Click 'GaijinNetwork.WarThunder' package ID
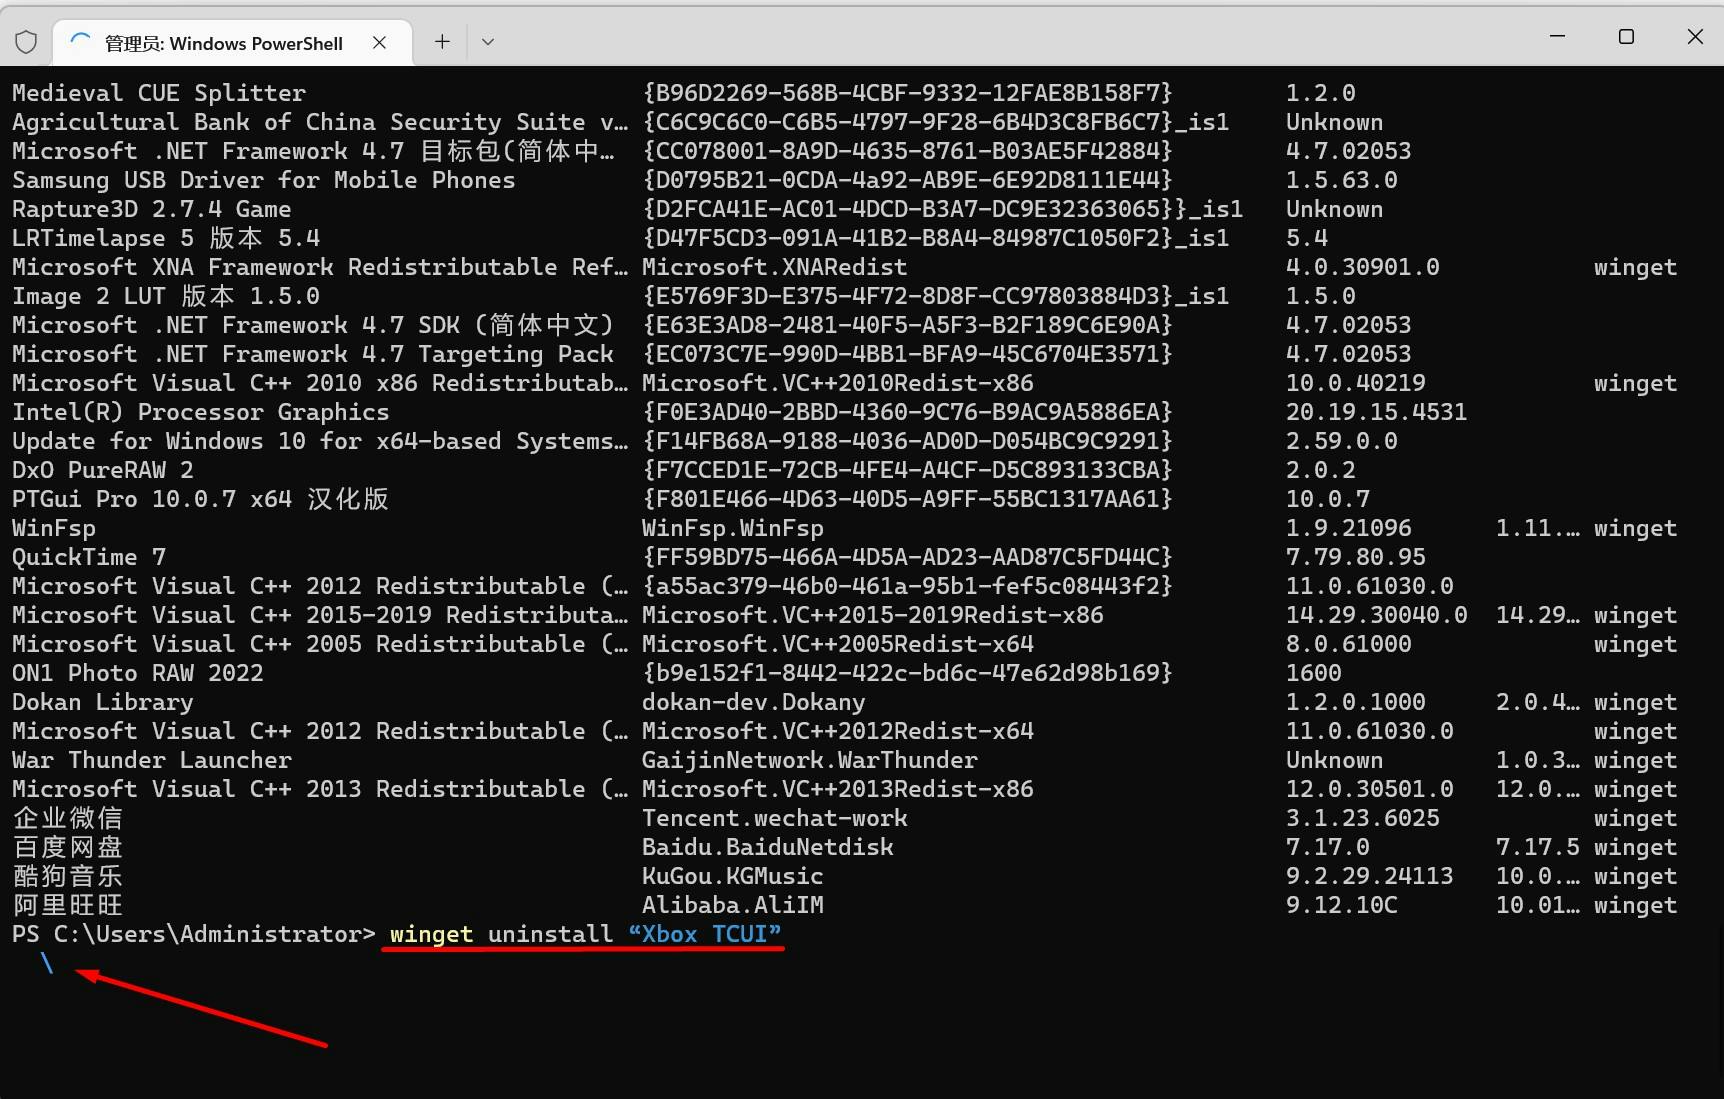Image resolution: width=1724 pixels, height=1099 pixels. click(810, 760)
